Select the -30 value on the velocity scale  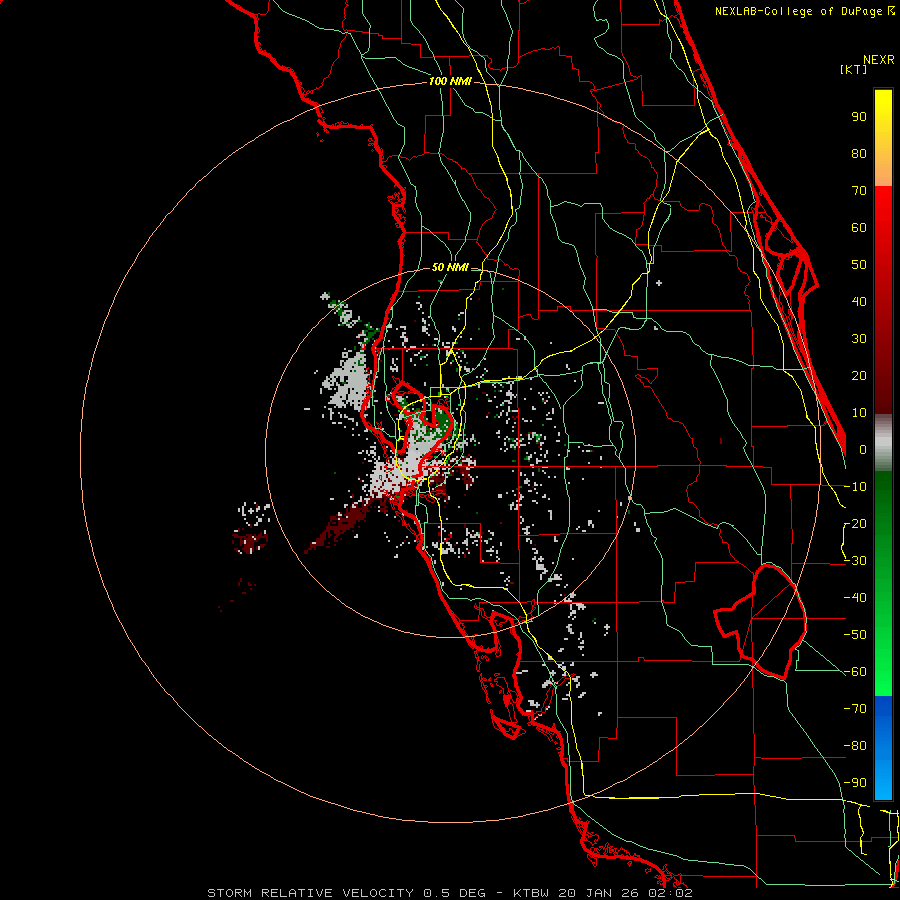[855, 561]
